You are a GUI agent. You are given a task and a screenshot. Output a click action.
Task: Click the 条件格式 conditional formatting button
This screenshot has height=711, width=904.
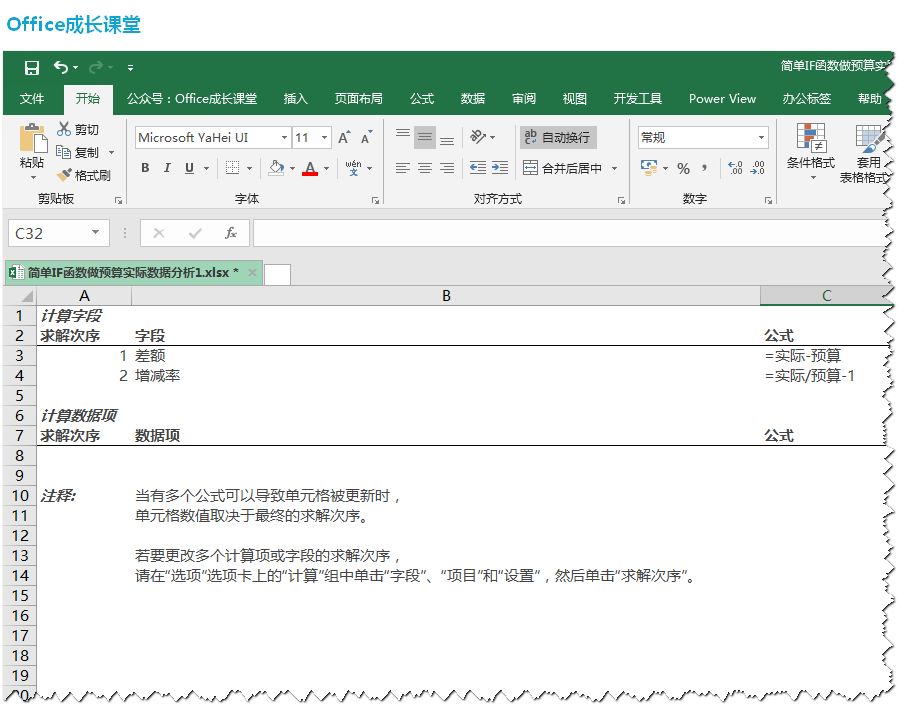[x=811, y=151]
